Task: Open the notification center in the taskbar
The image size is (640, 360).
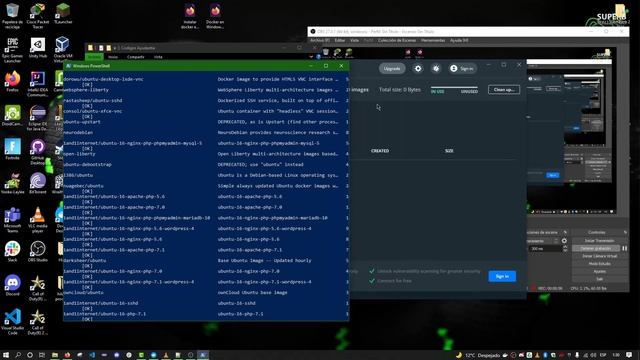Action: pos(629,355)
